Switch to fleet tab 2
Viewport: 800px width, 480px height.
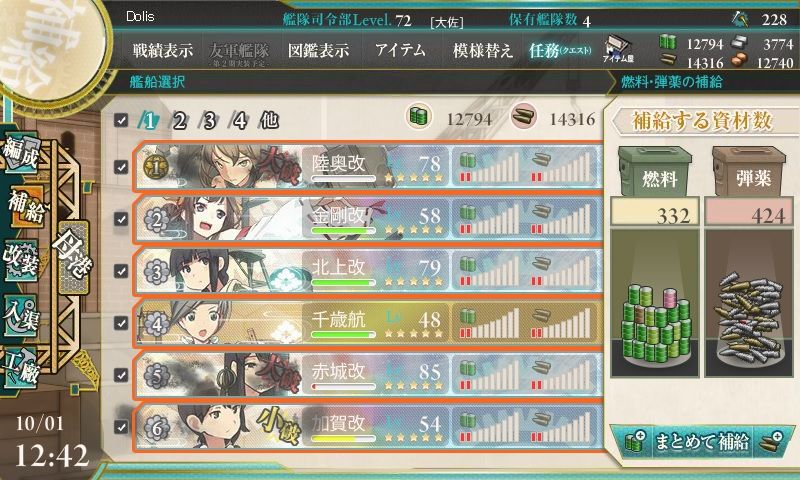pyautogui.click(x=179, y=121)
